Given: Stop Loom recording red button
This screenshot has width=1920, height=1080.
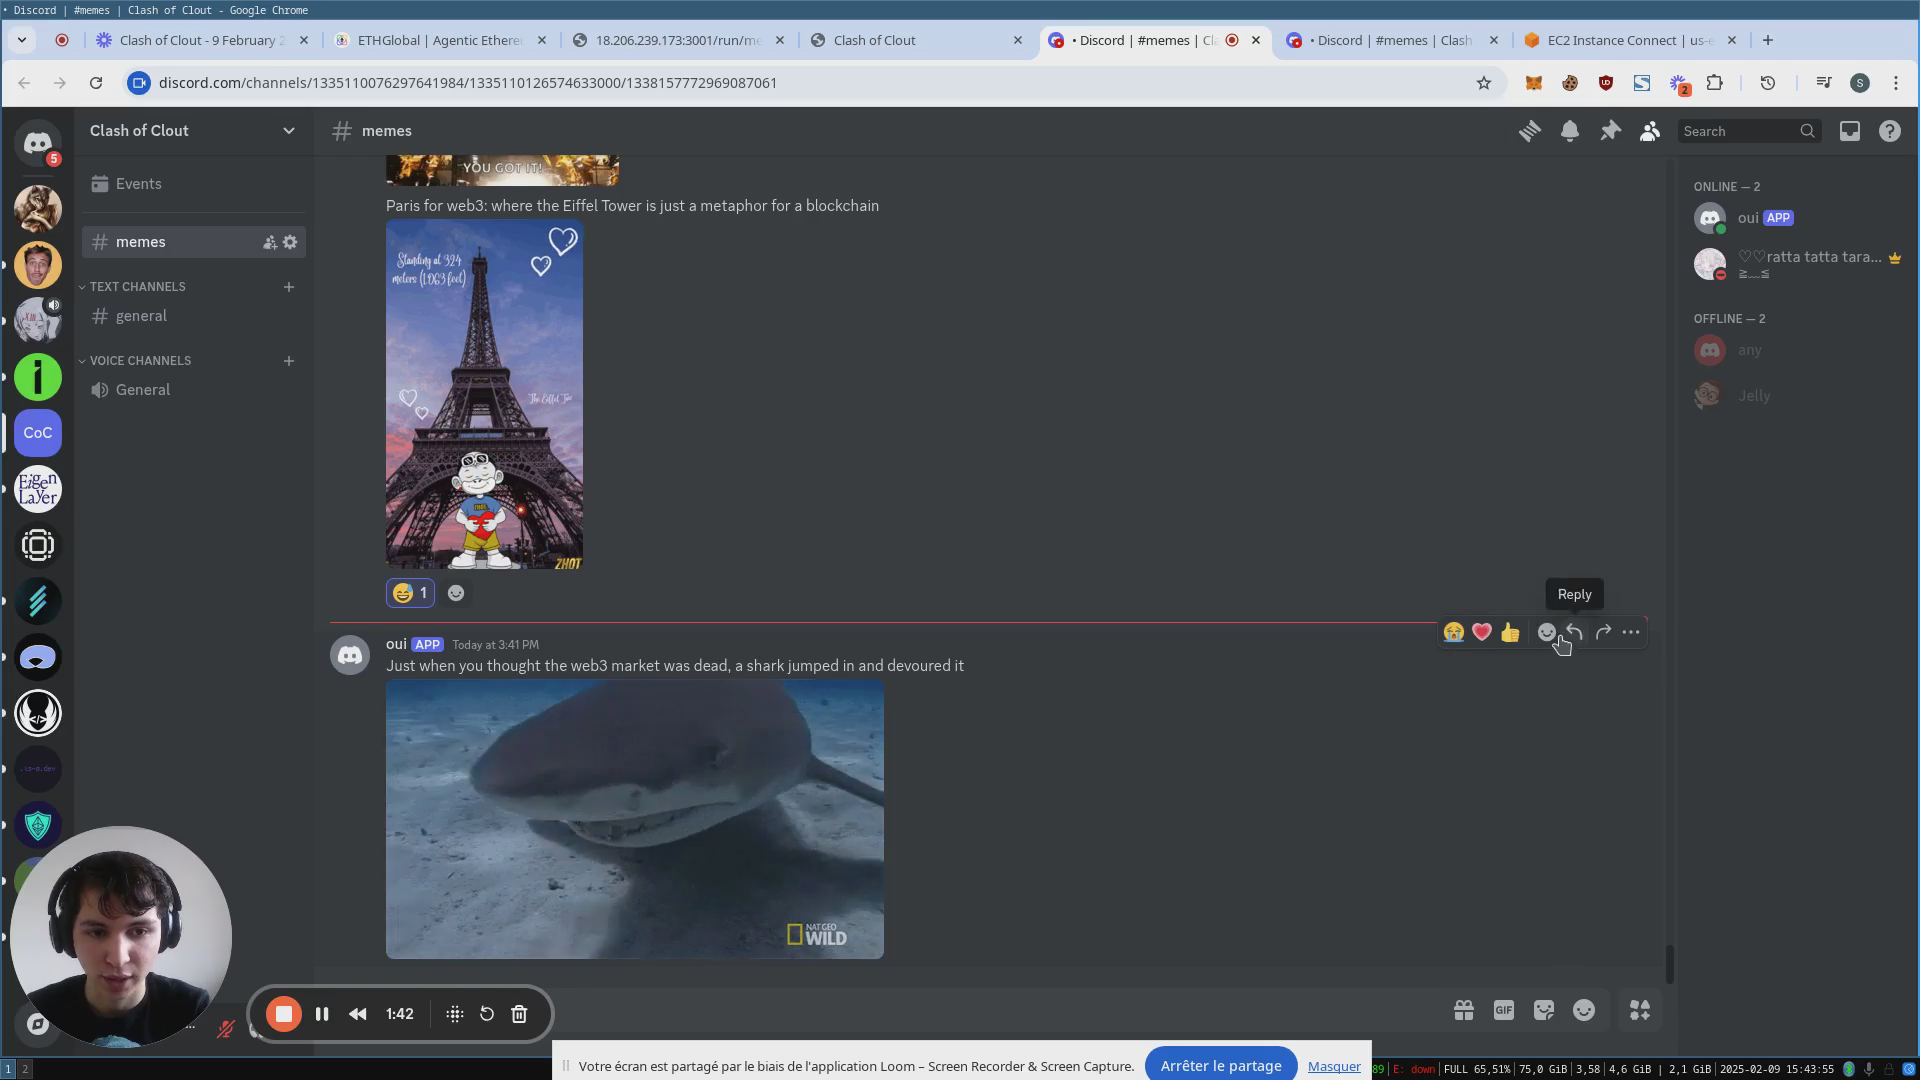Looking at the screenshot, I should coord(284,1014).
